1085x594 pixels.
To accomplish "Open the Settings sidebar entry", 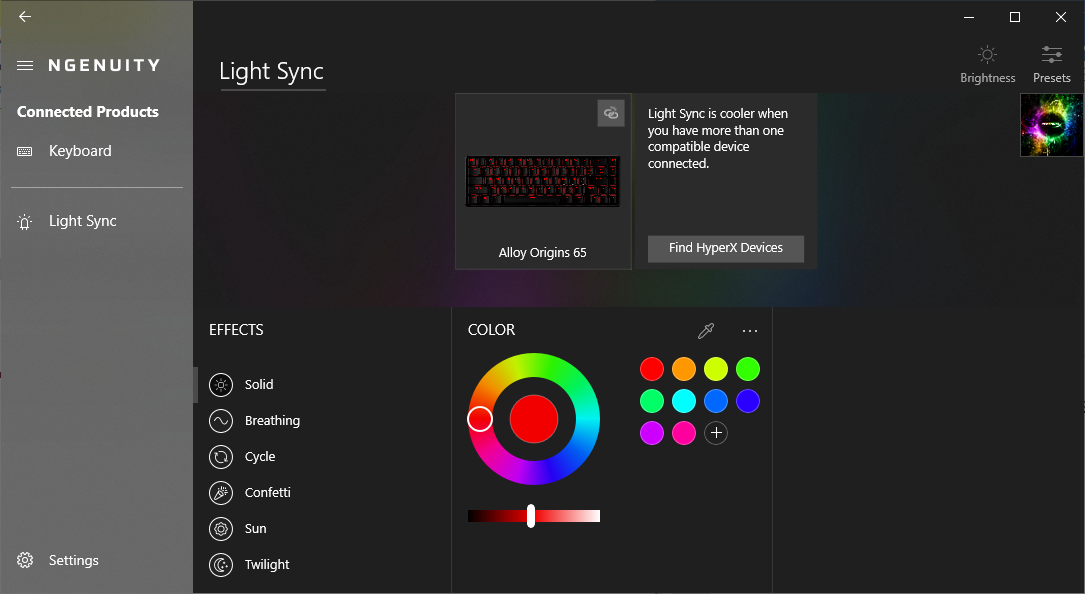I will tap(97, 560).
